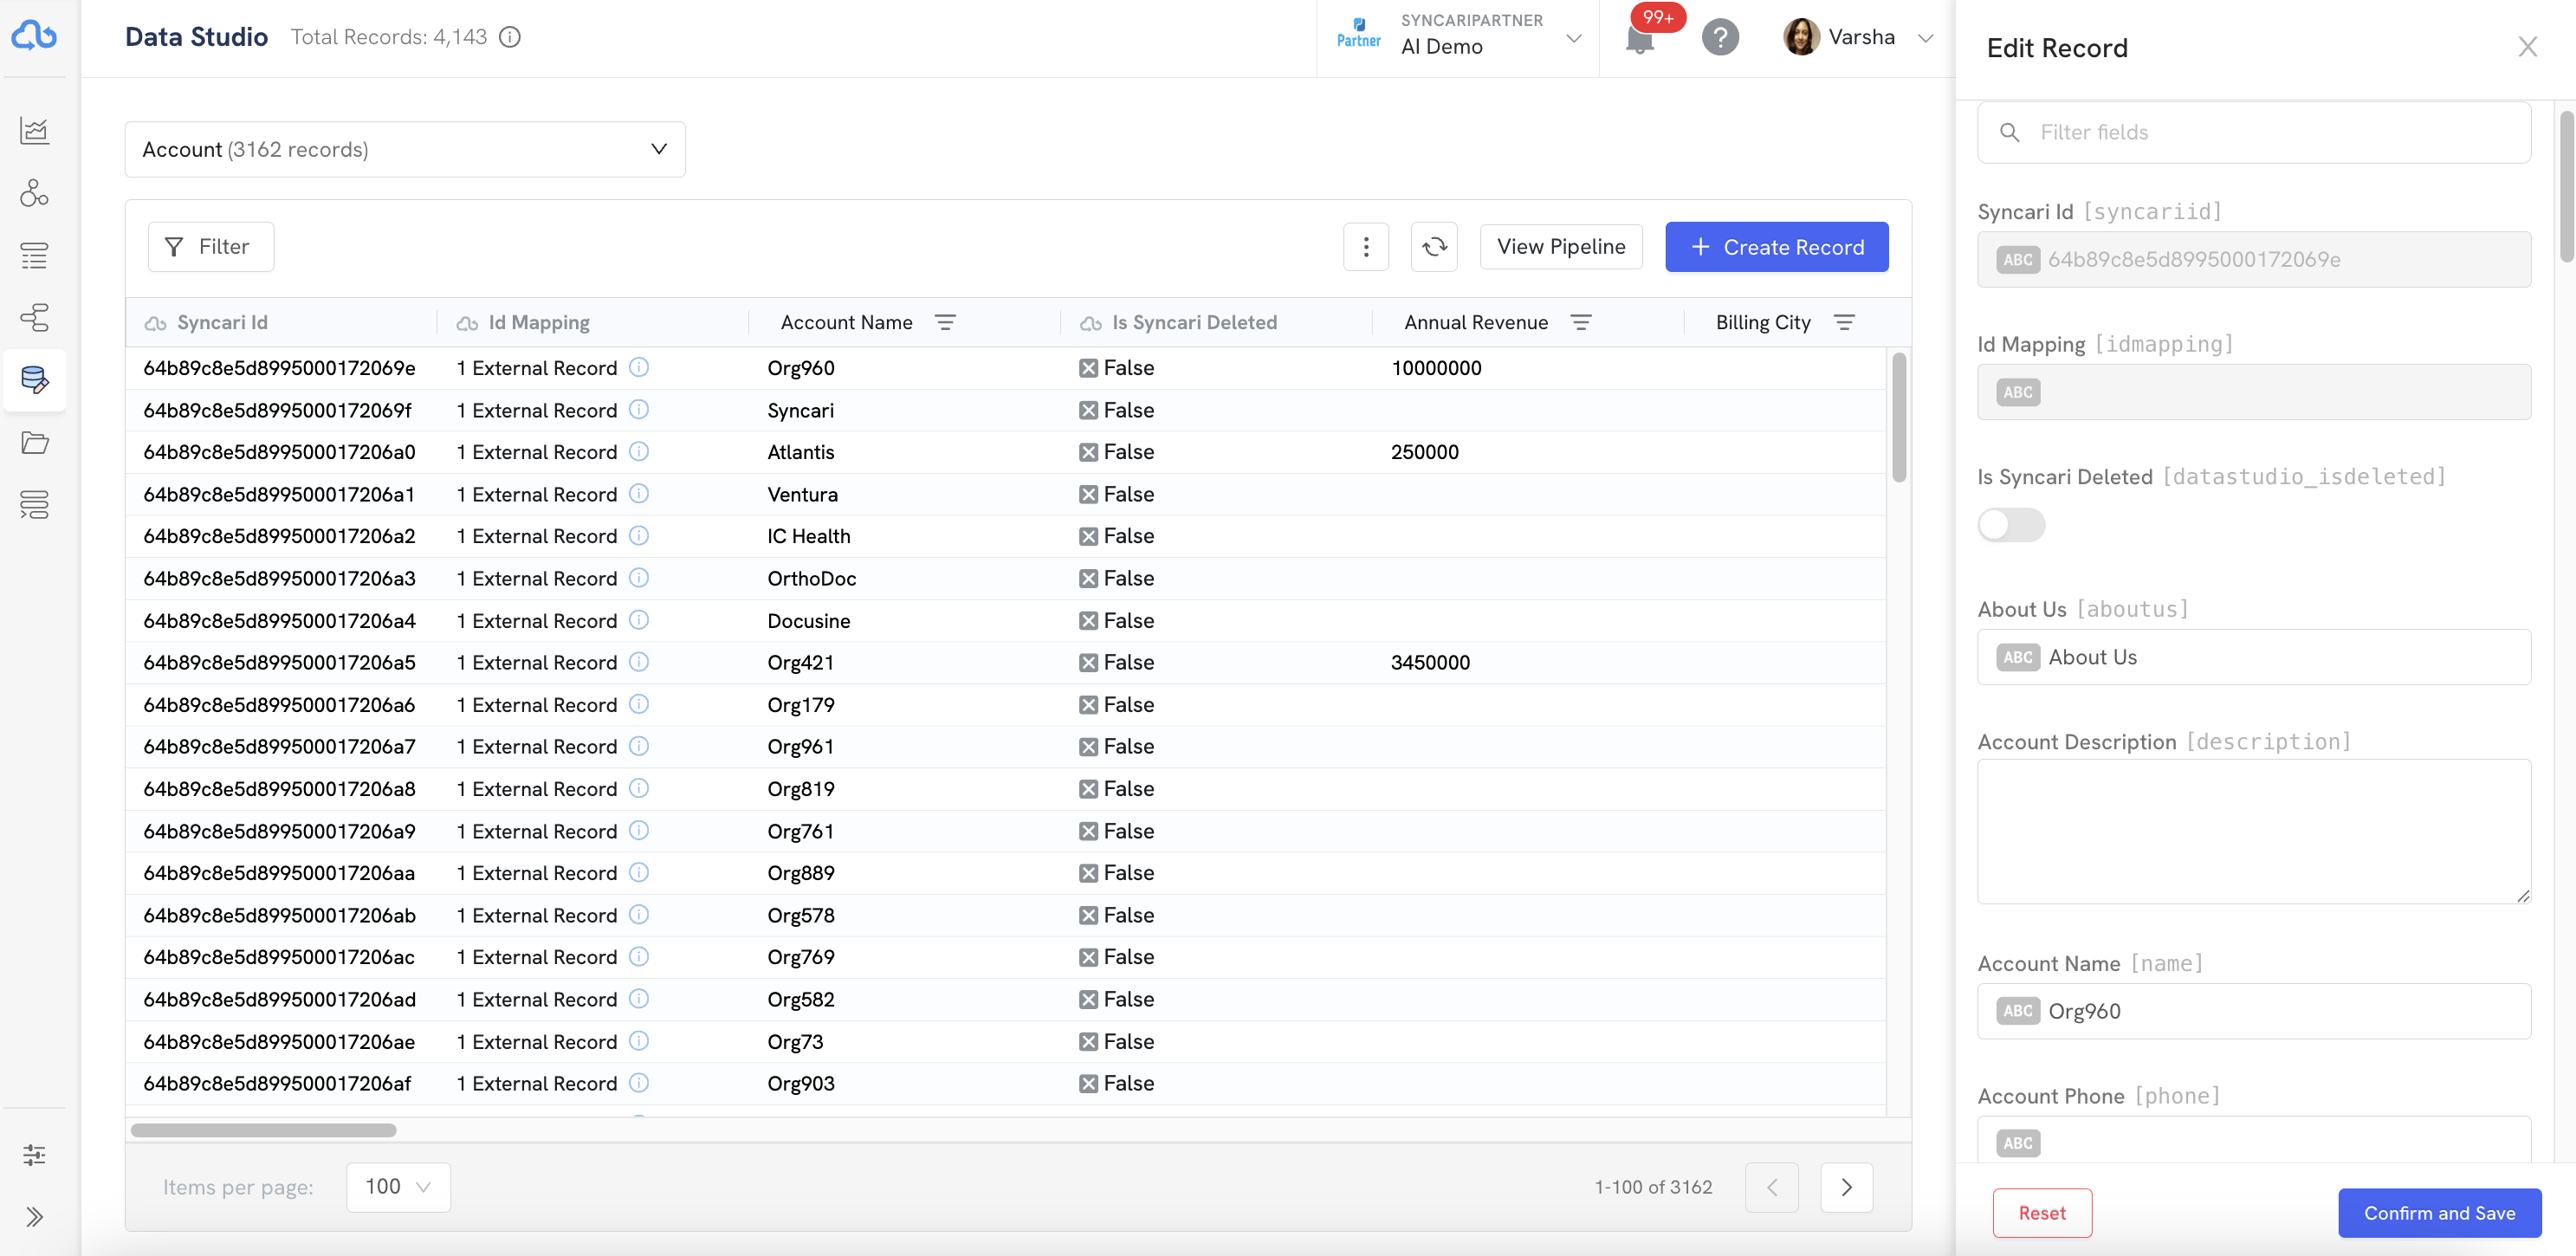The image size is (2576, 1256).
Task: Click the info icon in Docusine row
Action: [x=639, y=620]
